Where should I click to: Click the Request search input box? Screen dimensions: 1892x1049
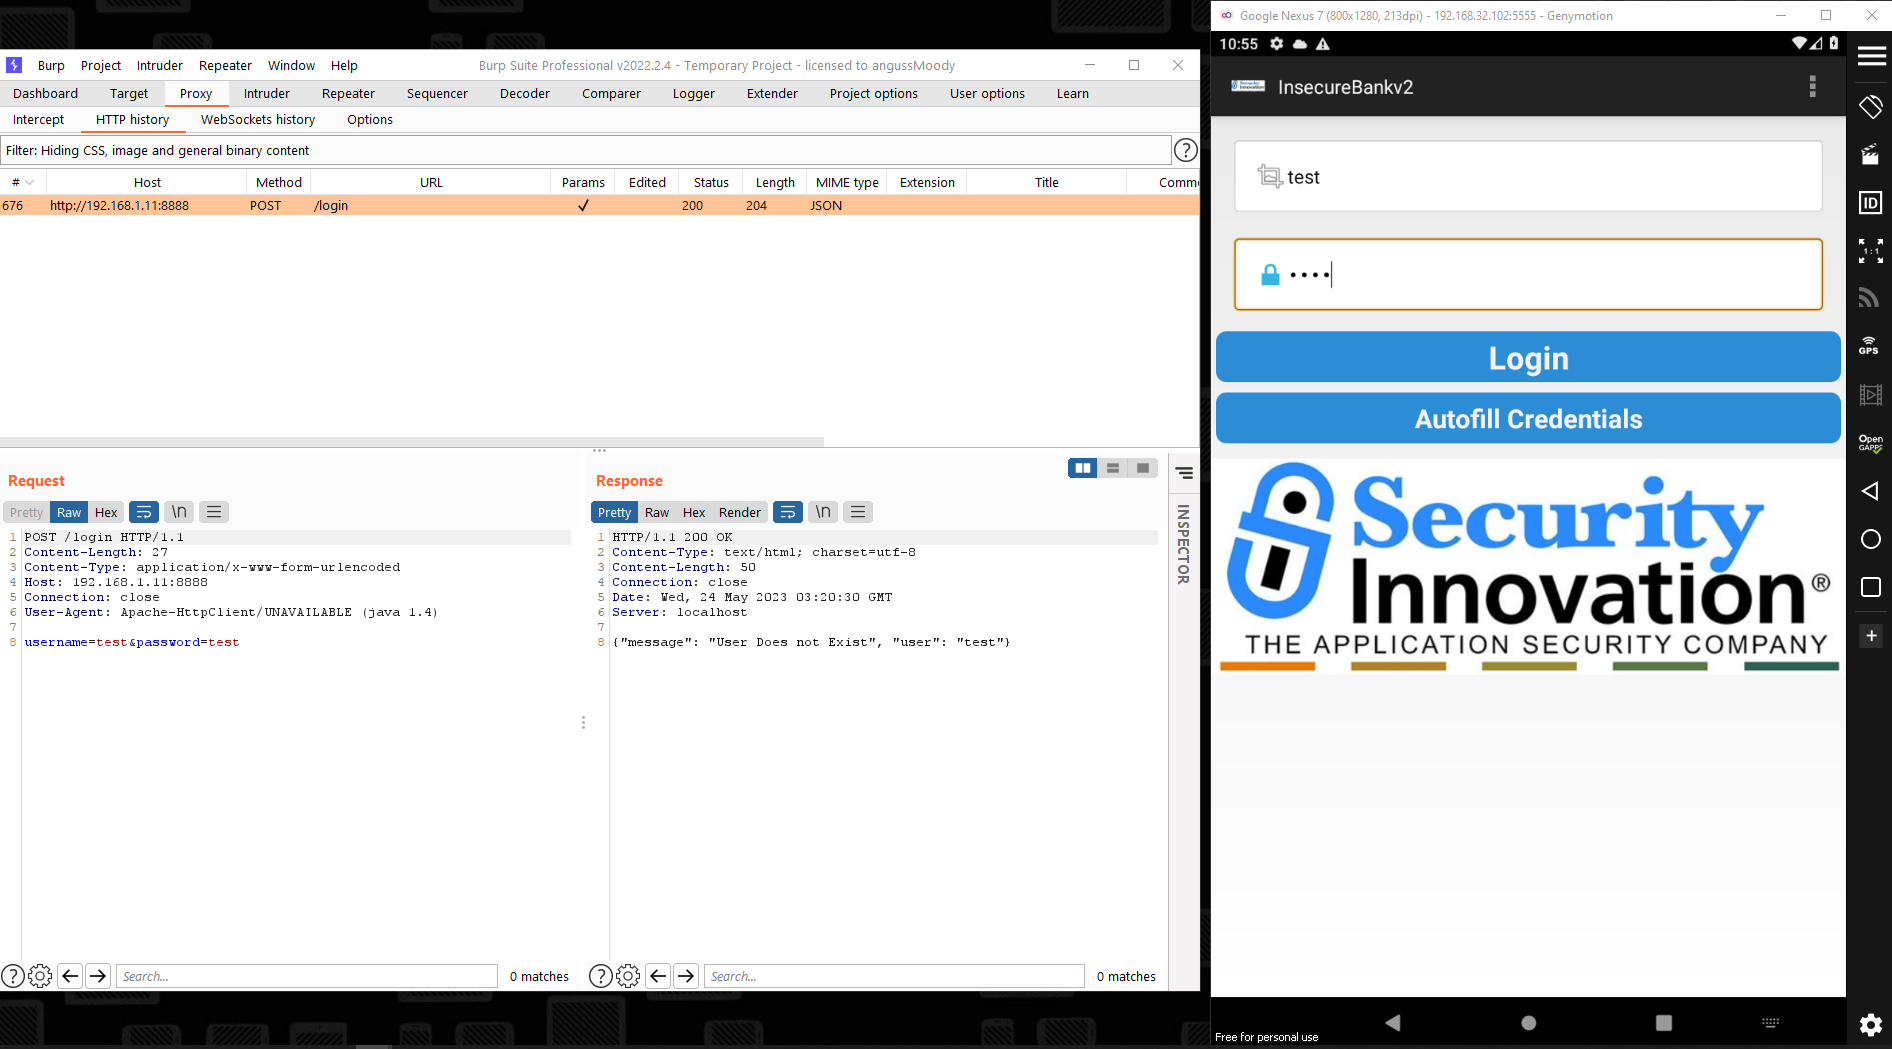307,976
